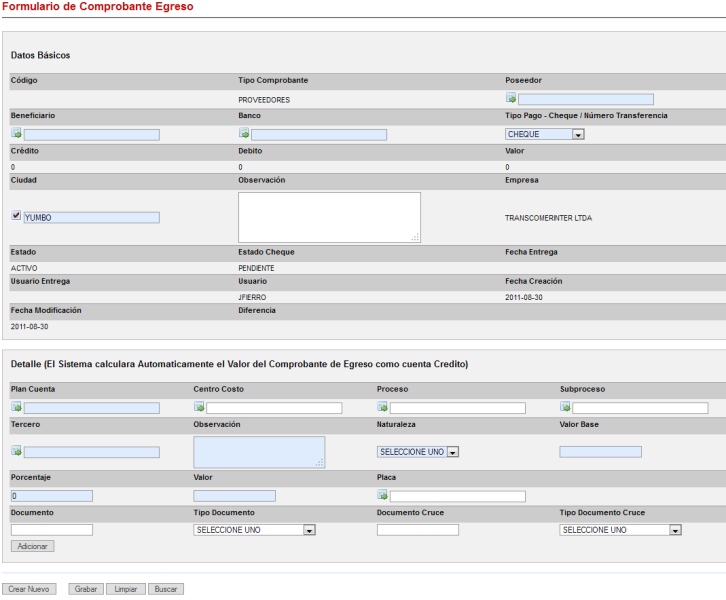Open the Proceso lookup icon

click(x=383, y=408)
